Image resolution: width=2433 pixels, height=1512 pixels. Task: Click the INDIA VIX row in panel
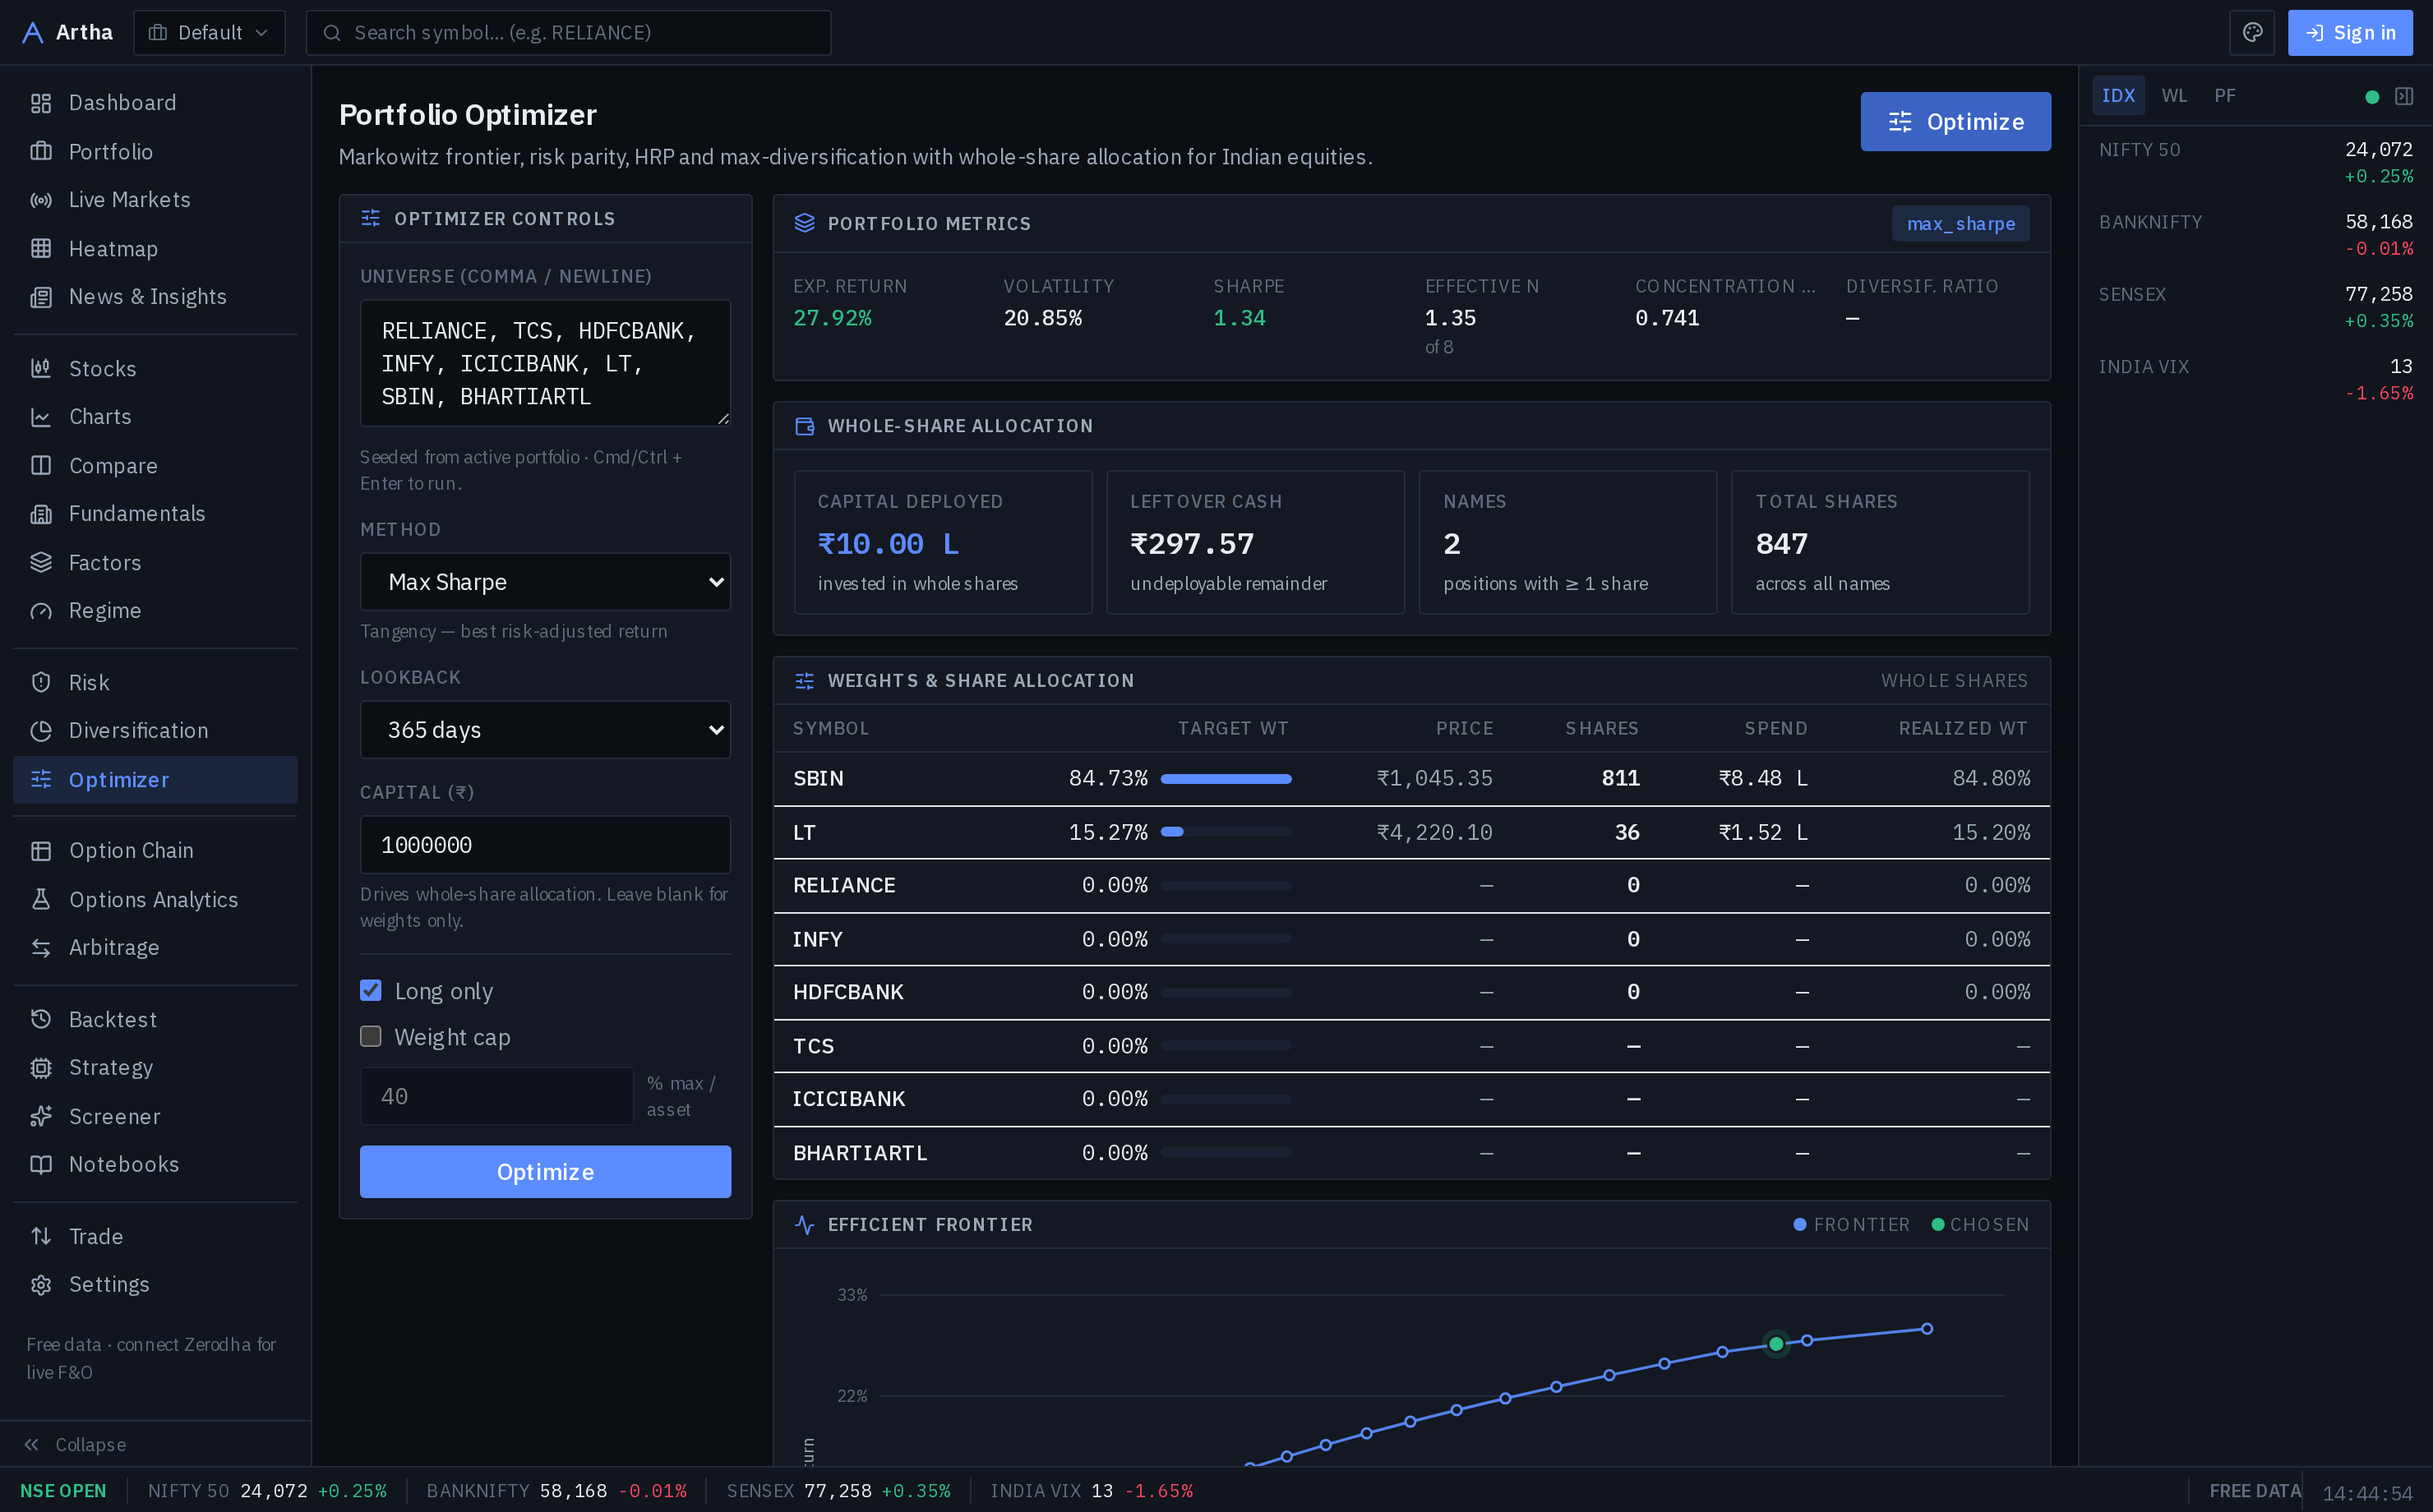(x=2255, y=380)
